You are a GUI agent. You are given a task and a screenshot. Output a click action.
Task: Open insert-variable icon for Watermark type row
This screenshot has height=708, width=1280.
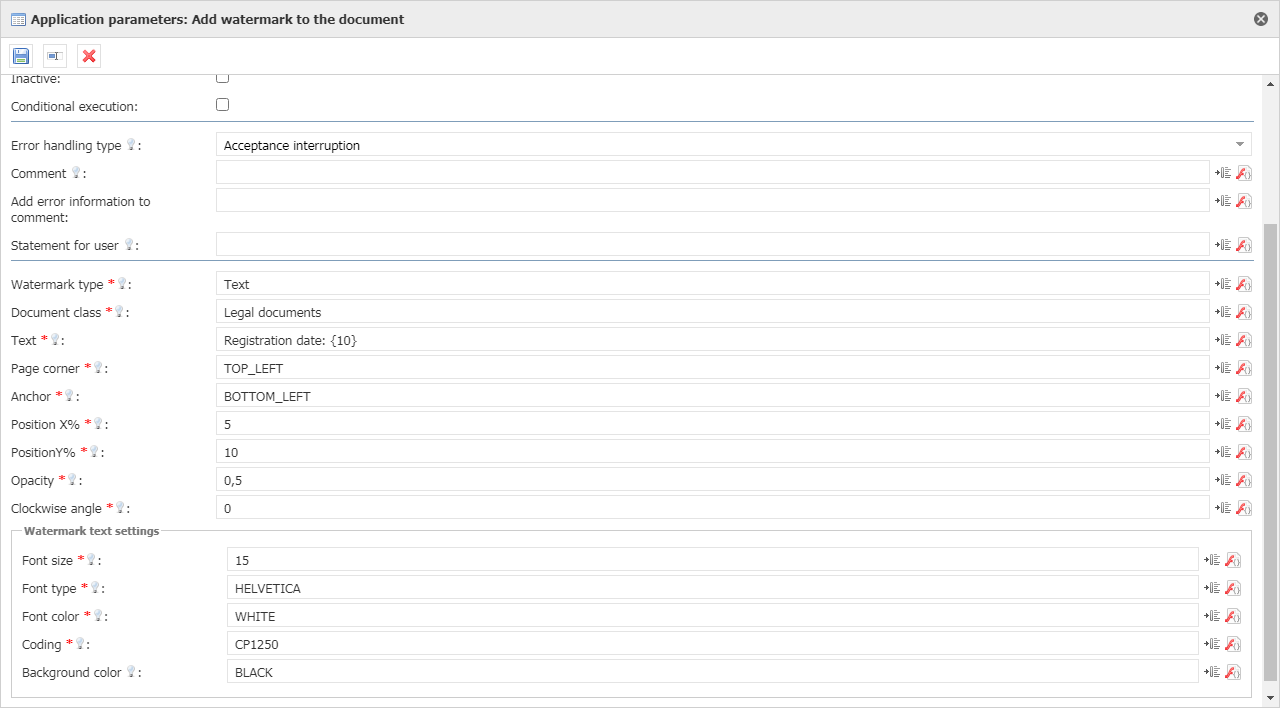[1223, 284]
